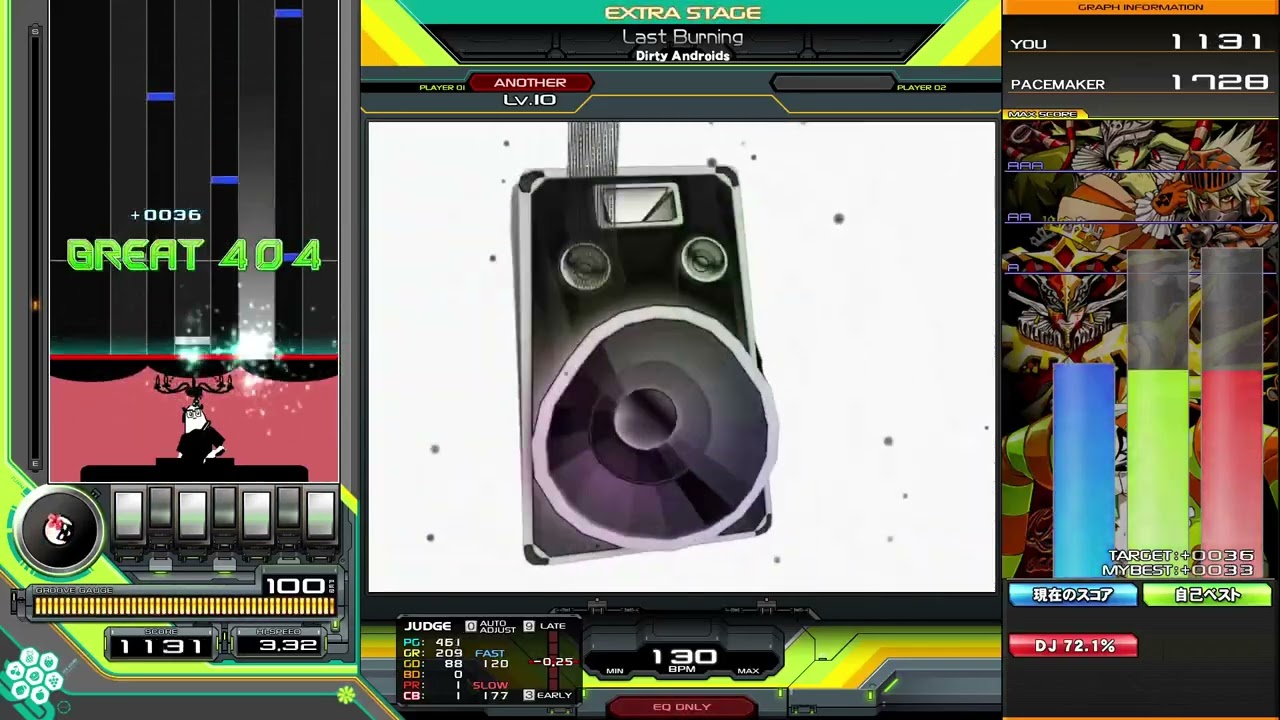1280x720 pixels.
Task: Click the timing offset meter showing -0.25
Action: click(552, 661)
